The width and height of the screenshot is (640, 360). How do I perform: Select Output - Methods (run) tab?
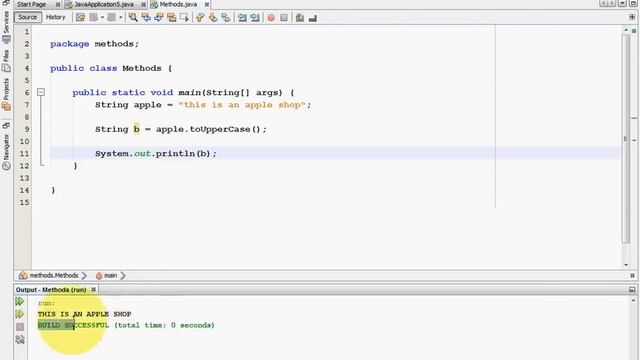51,290
